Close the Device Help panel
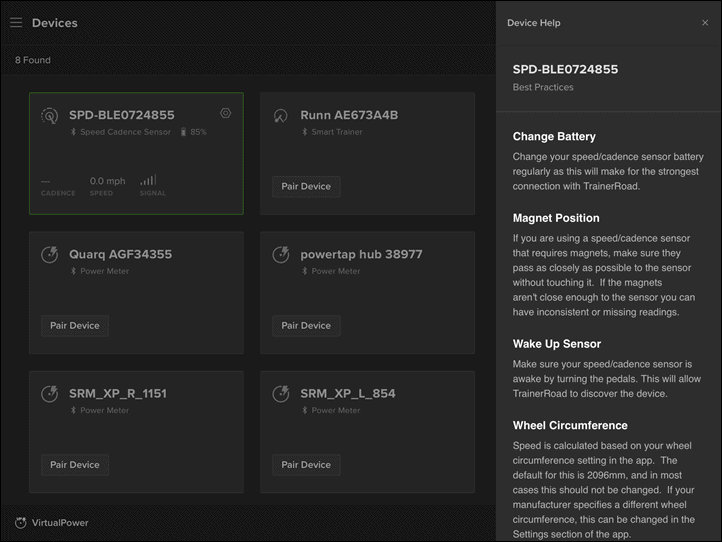The height and width of the screenshot is (542, 722). click(x=705, y=23)
